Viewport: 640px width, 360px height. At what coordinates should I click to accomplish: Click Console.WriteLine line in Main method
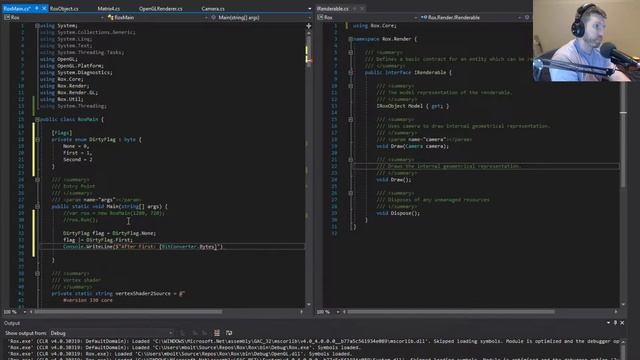pyautogui.click(x=143, y=247)
